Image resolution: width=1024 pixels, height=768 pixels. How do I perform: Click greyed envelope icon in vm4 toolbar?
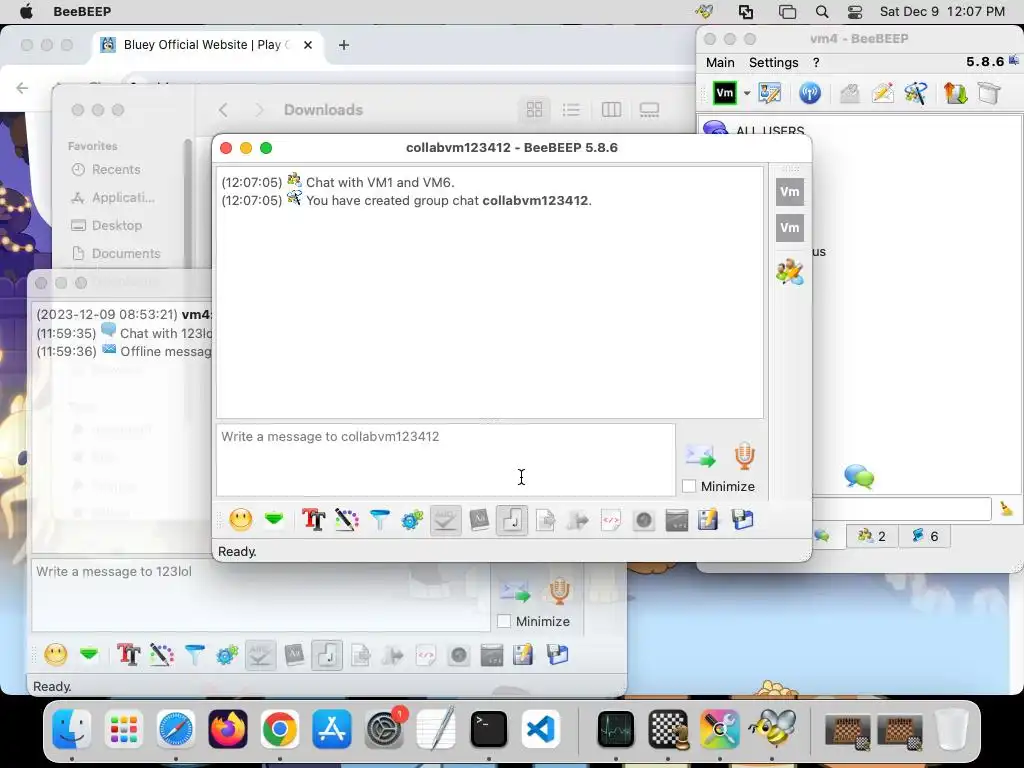pyautogui.click(x=849, y=93)
